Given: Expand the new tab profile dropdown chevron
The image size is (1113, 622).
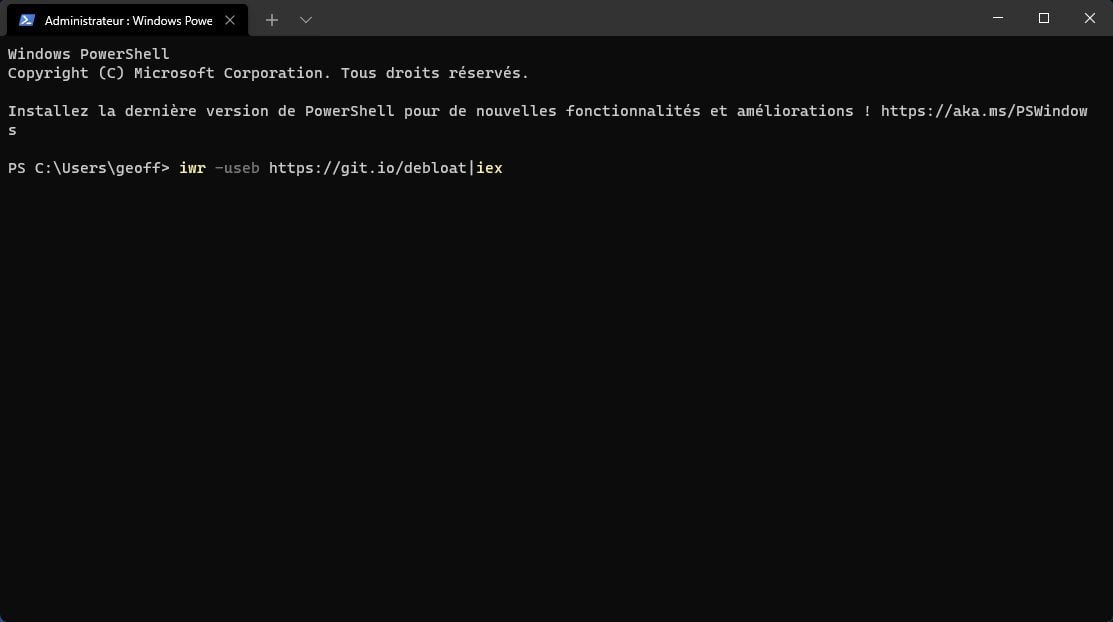Looking at the screenshot, I should tap(306, 20).
